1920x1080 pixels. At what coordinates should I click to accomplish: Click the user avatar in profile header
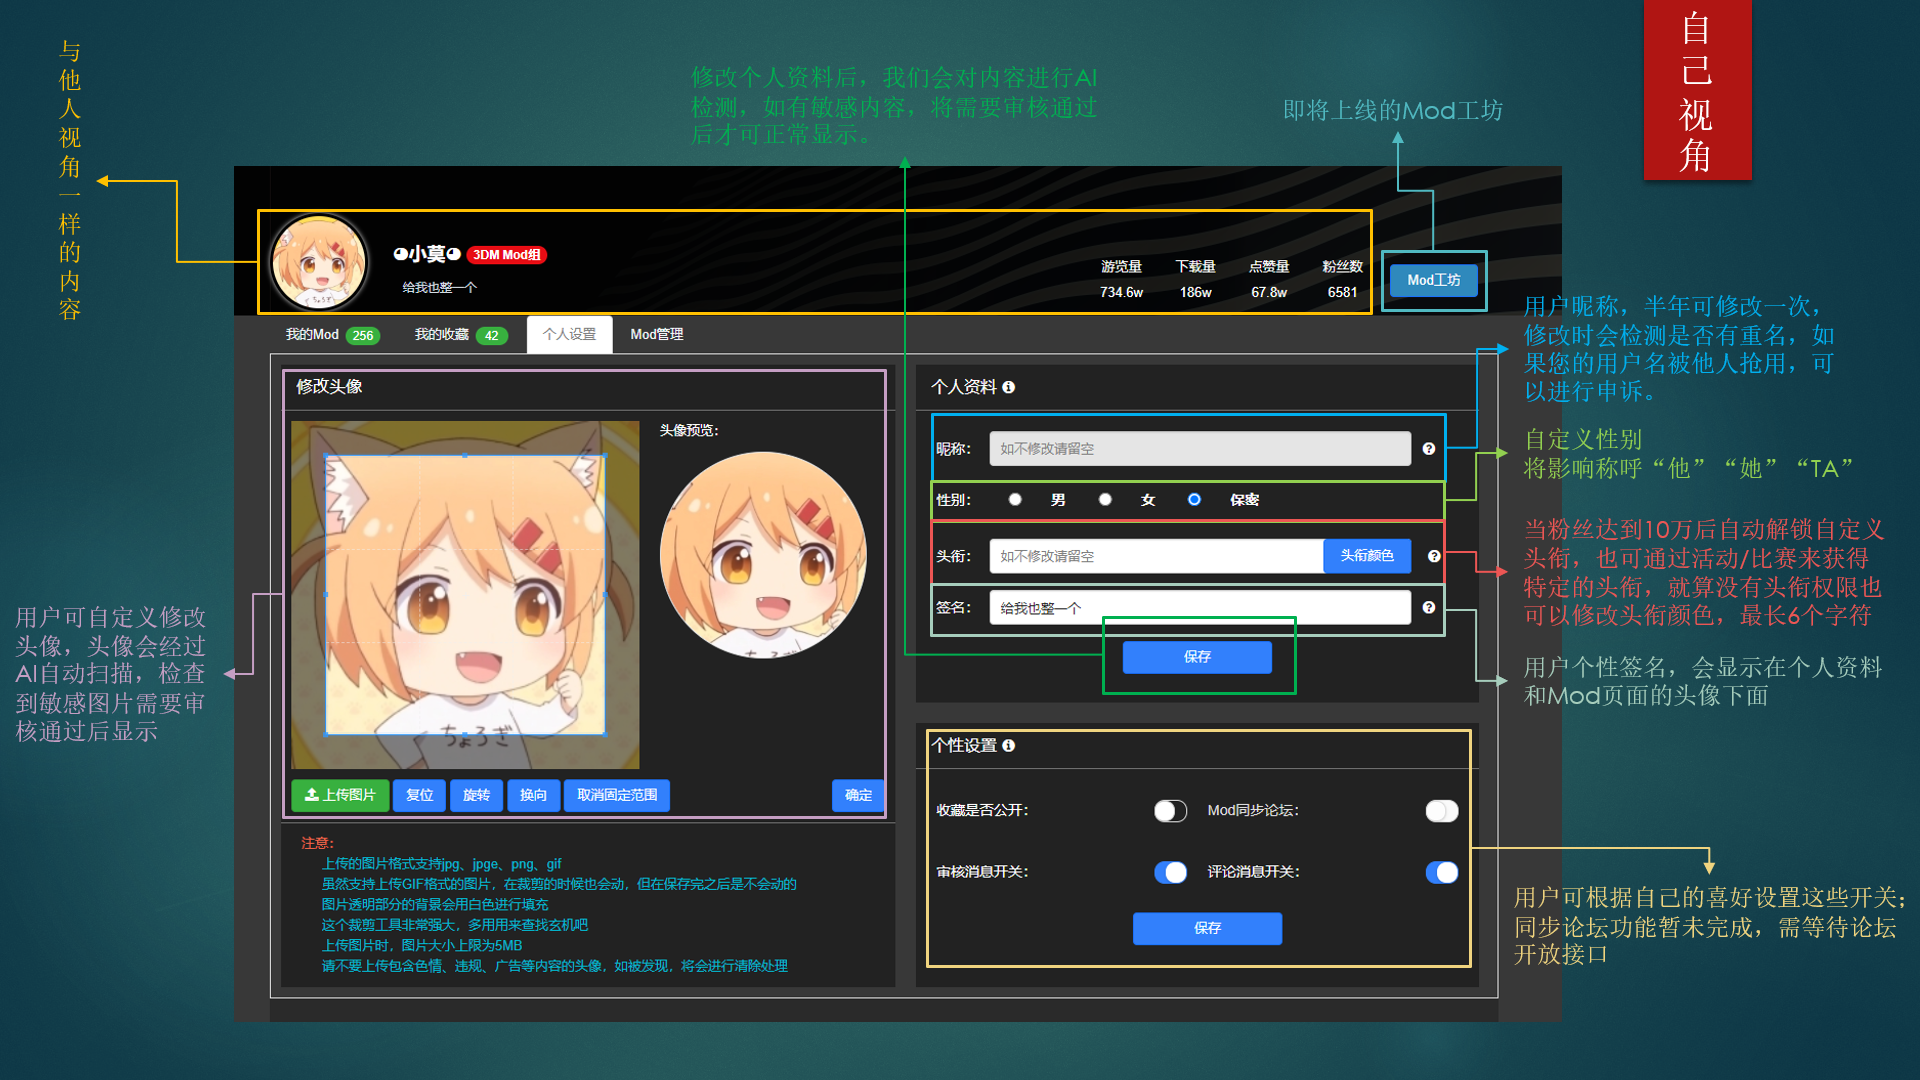(319, 263)
